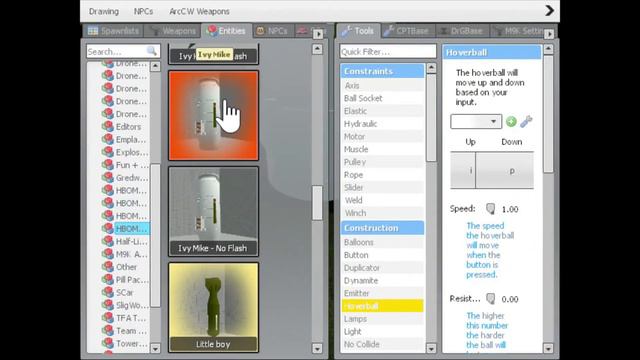Choose the Lamps tool
640x360 pixels.
382,319
